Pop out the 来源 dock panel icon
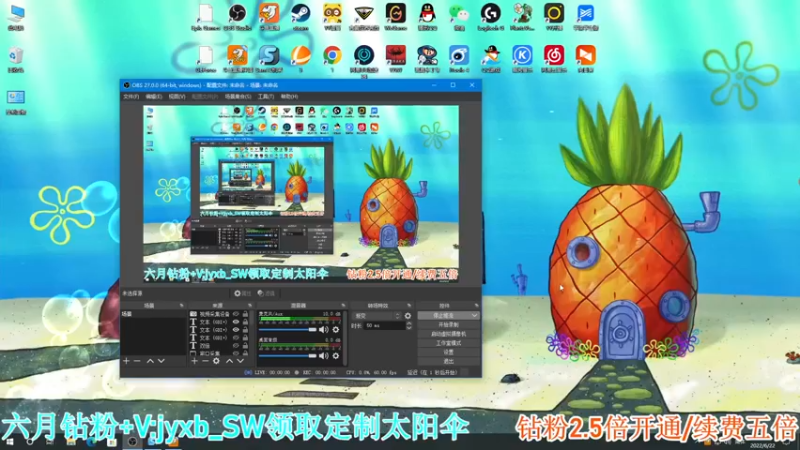This screenshot has height=450, width=800. coord(249,306)
